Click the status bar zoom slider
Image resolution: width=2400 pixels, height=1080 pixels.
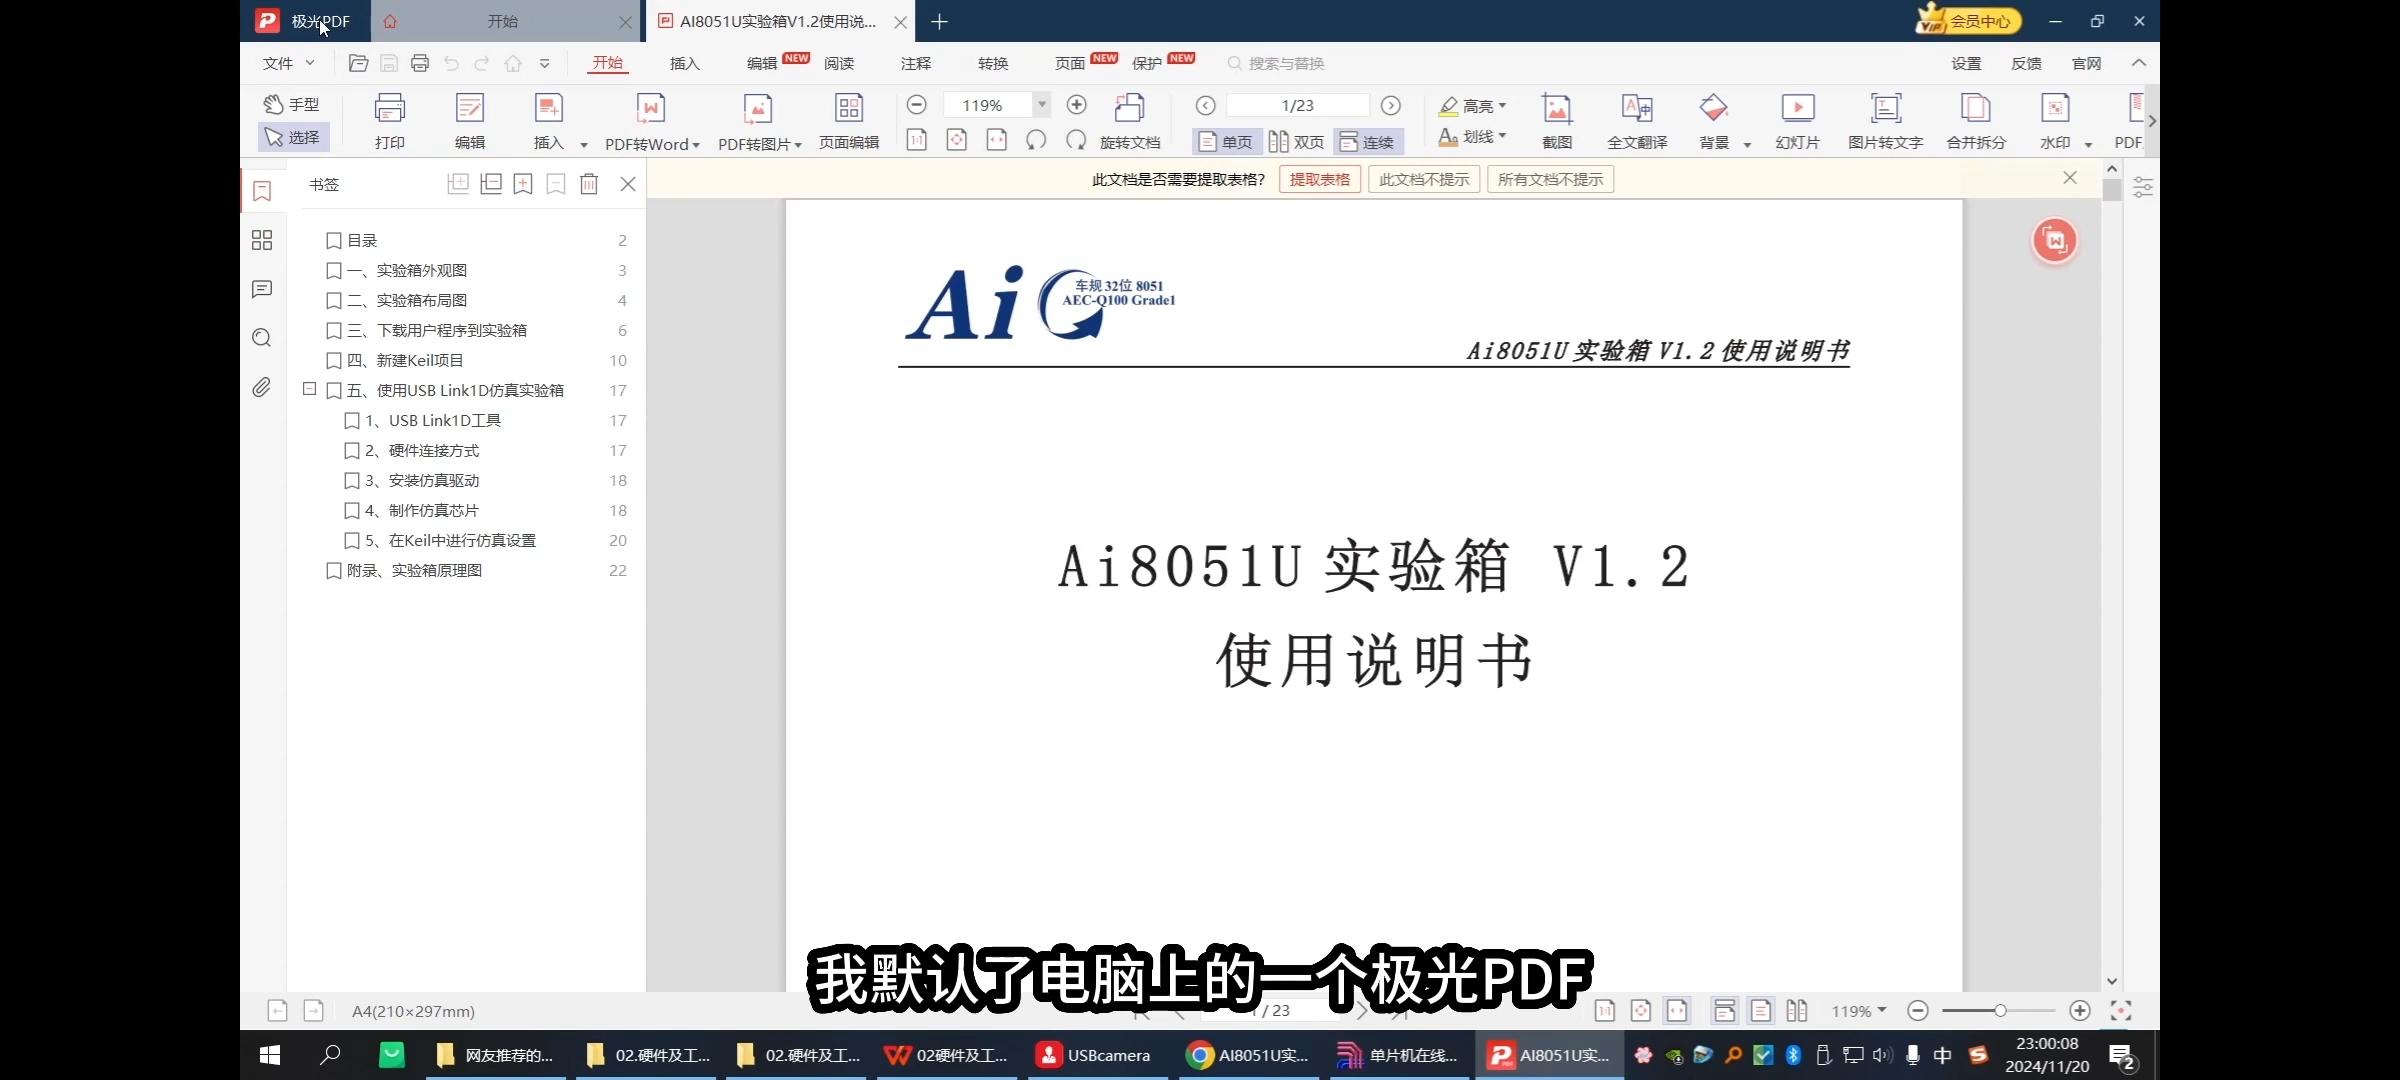coord(1998,1011)
